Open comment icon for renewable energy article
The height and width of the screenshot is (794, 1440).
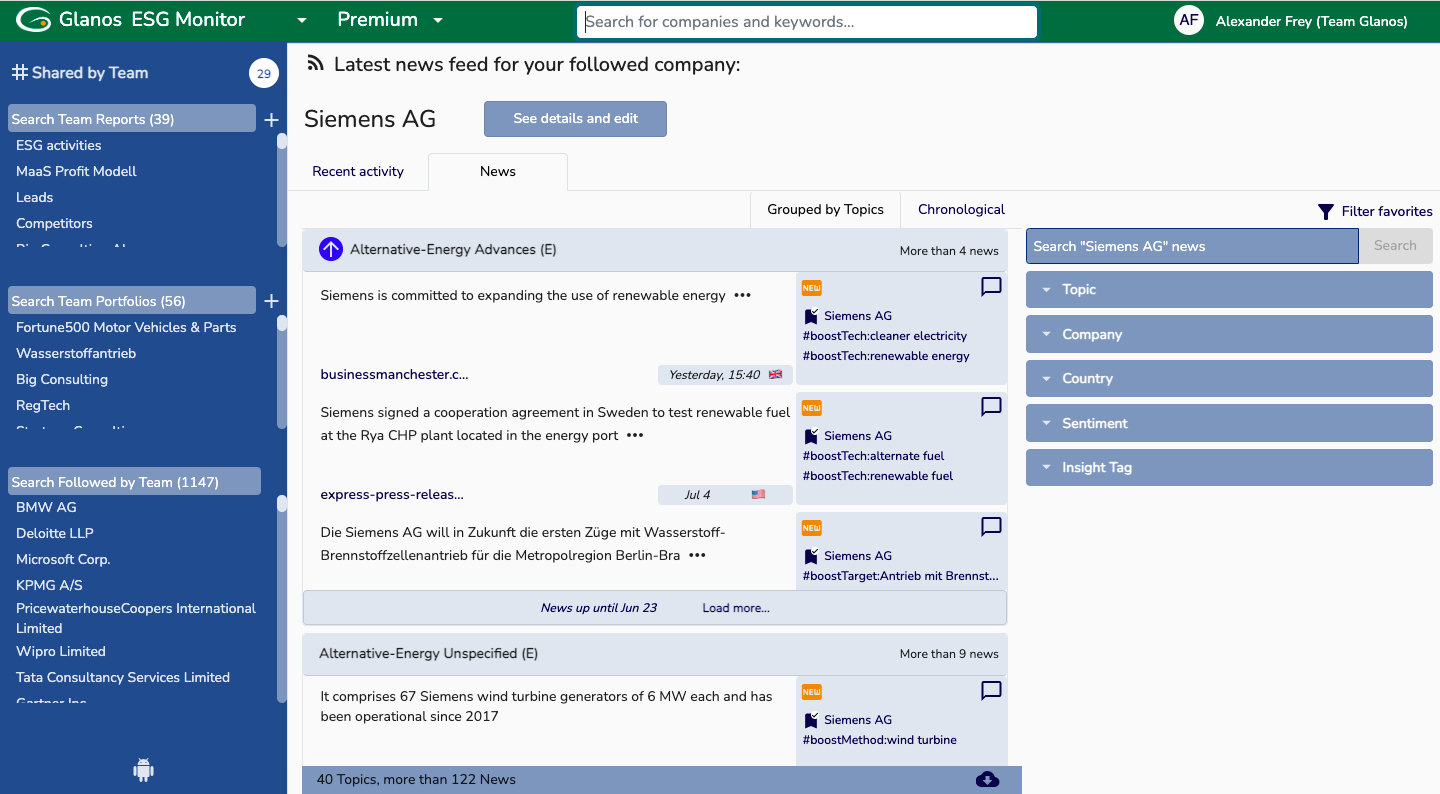991,287
